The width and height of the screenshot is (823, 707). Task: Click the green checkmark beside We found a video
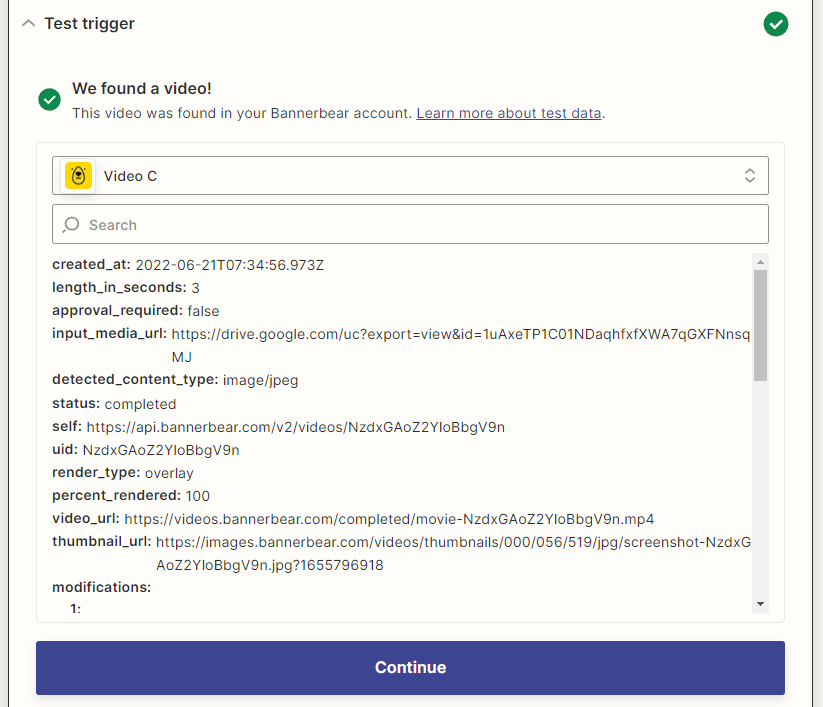tap(49, 100)
